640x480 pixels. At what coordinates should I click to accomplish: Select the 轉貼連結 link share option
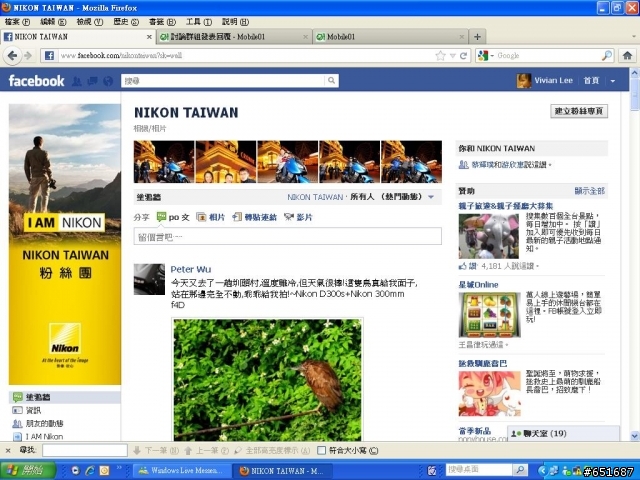255,217
